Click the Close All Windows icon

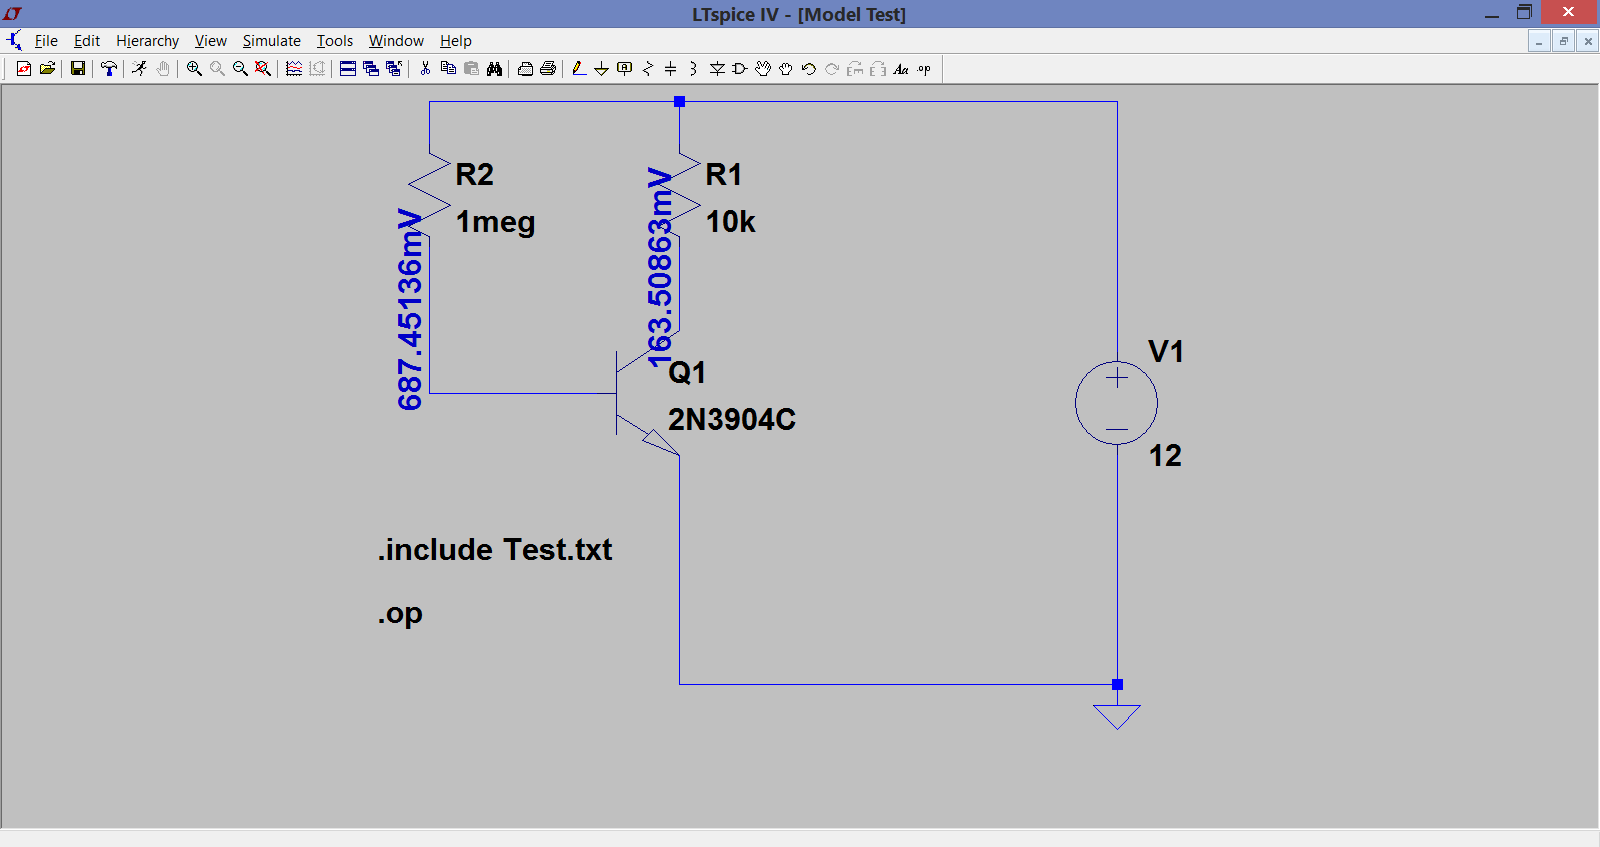(x=394, y=69)
